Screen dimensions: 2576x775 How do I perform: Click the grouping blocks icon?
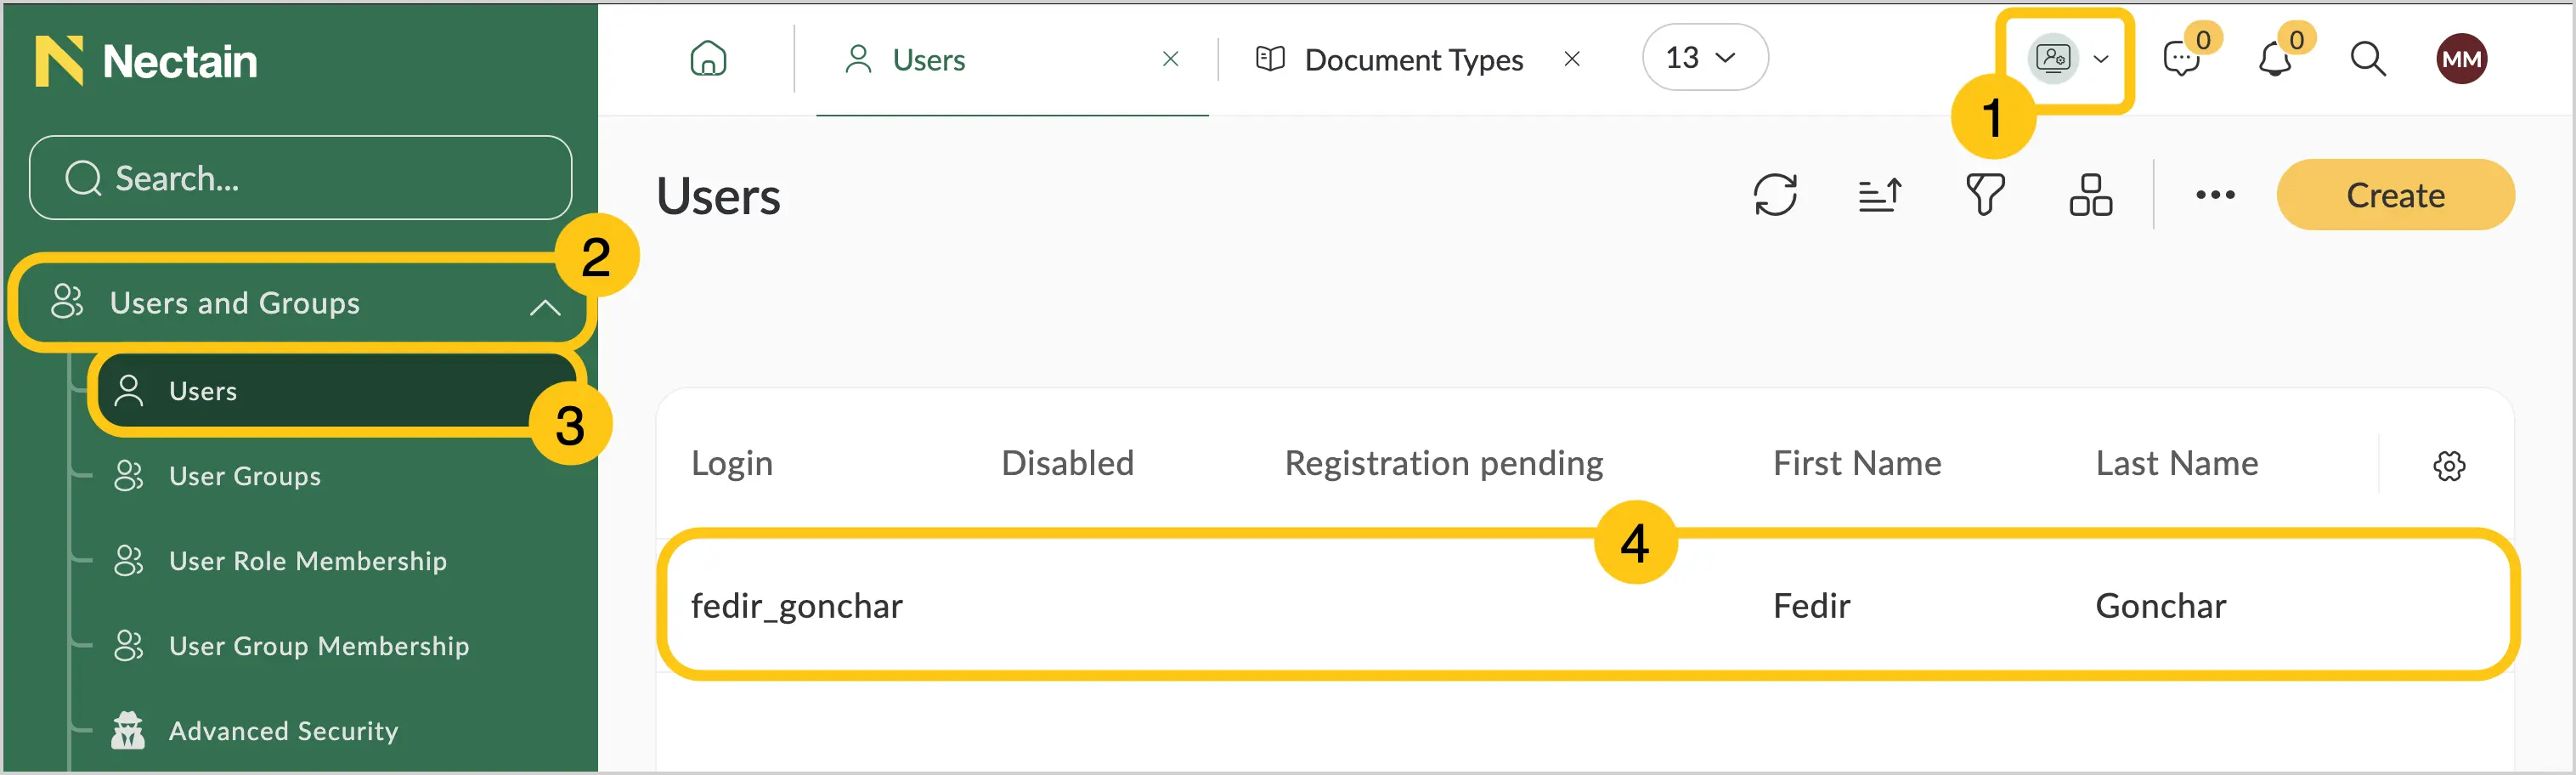(x=2090, y=195)
